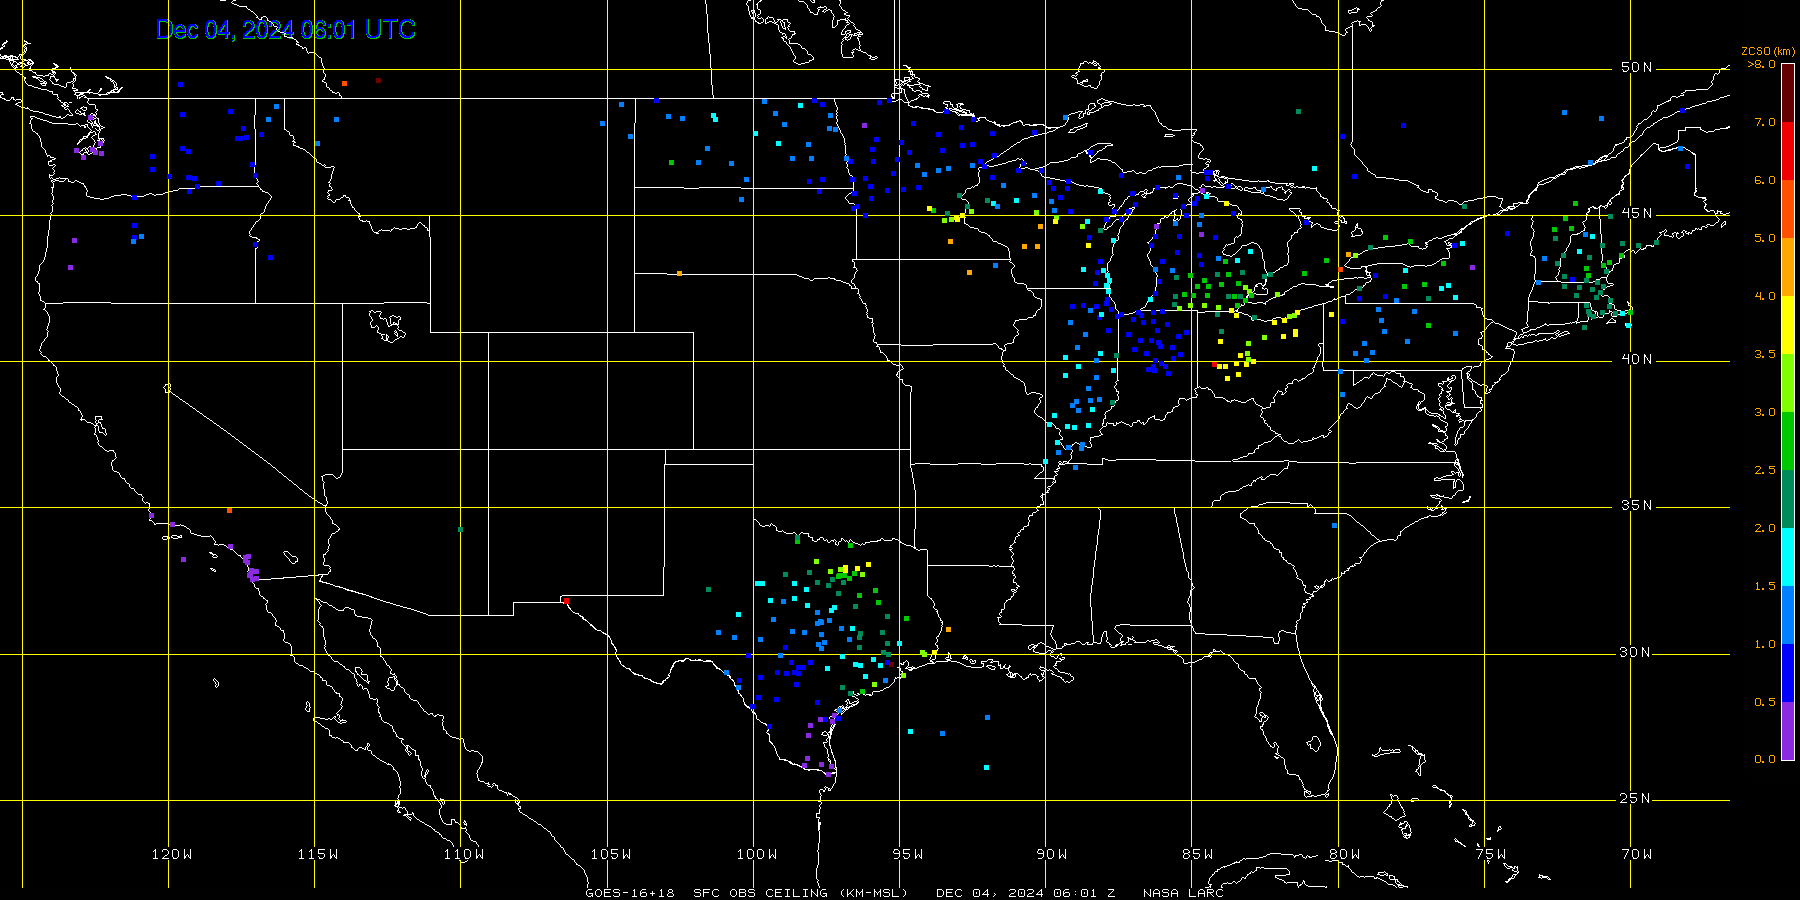Pick the purple colorbar segment between 0.0 and 0.5
This screenshot has height=900, width=1800.
click(1788, 731)
